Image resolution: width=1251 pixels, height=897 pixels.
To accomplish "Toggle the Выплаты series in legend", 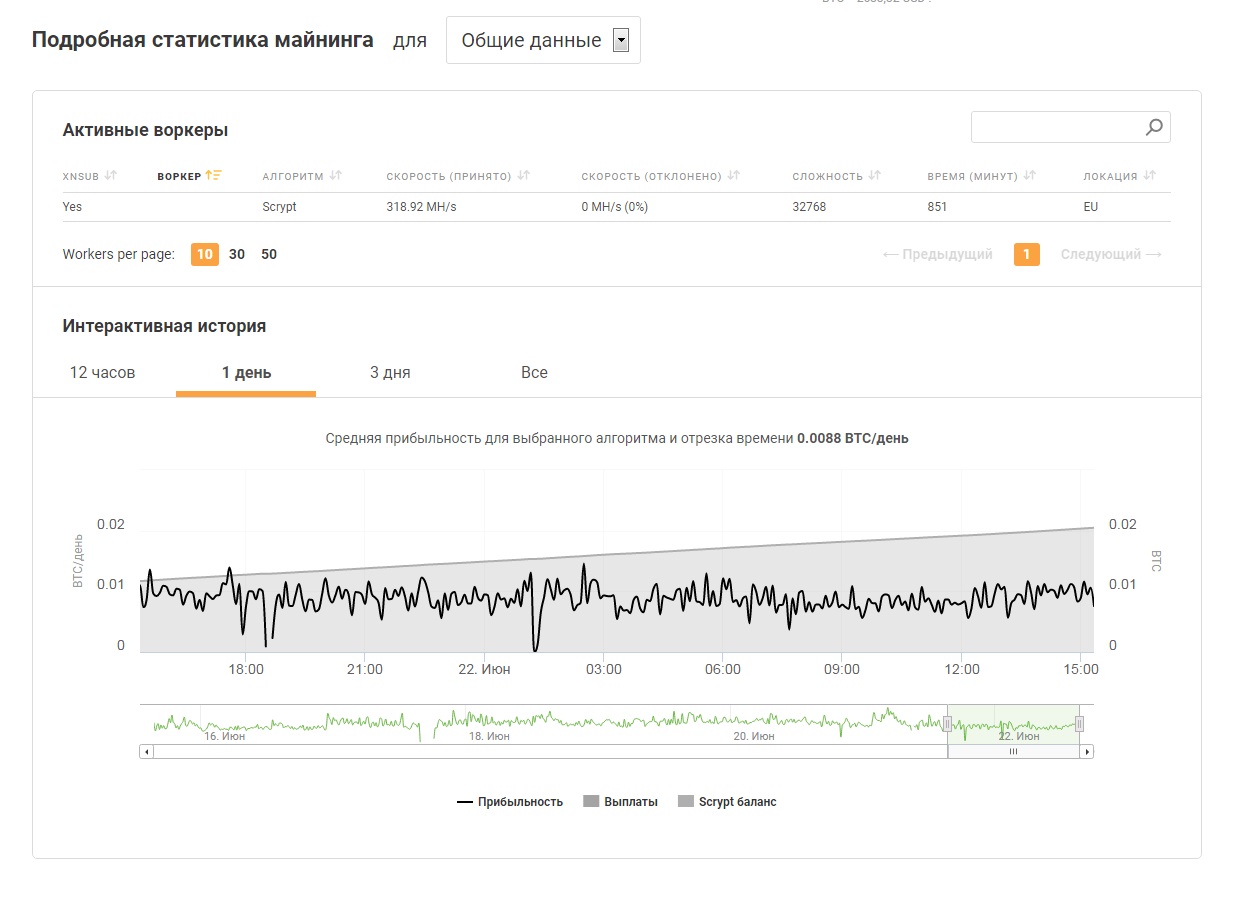I will click(x=620, y=802).
